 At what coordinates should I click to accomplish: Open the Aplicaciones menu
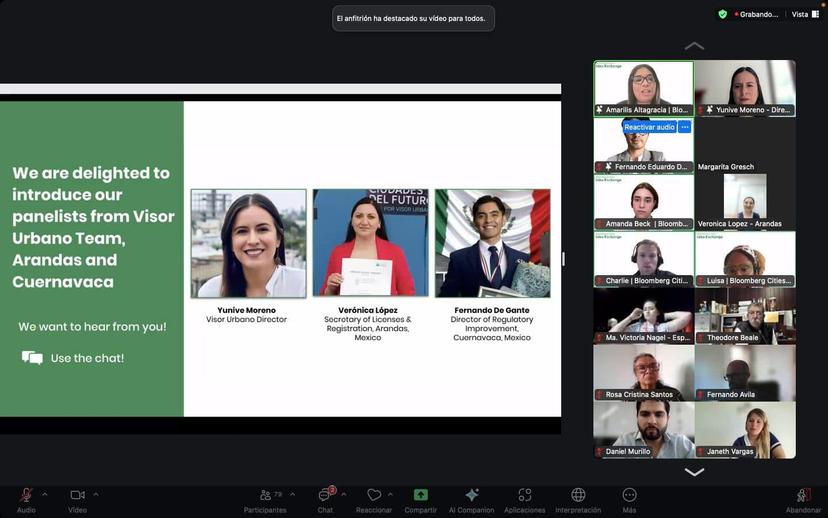point(524,496)
